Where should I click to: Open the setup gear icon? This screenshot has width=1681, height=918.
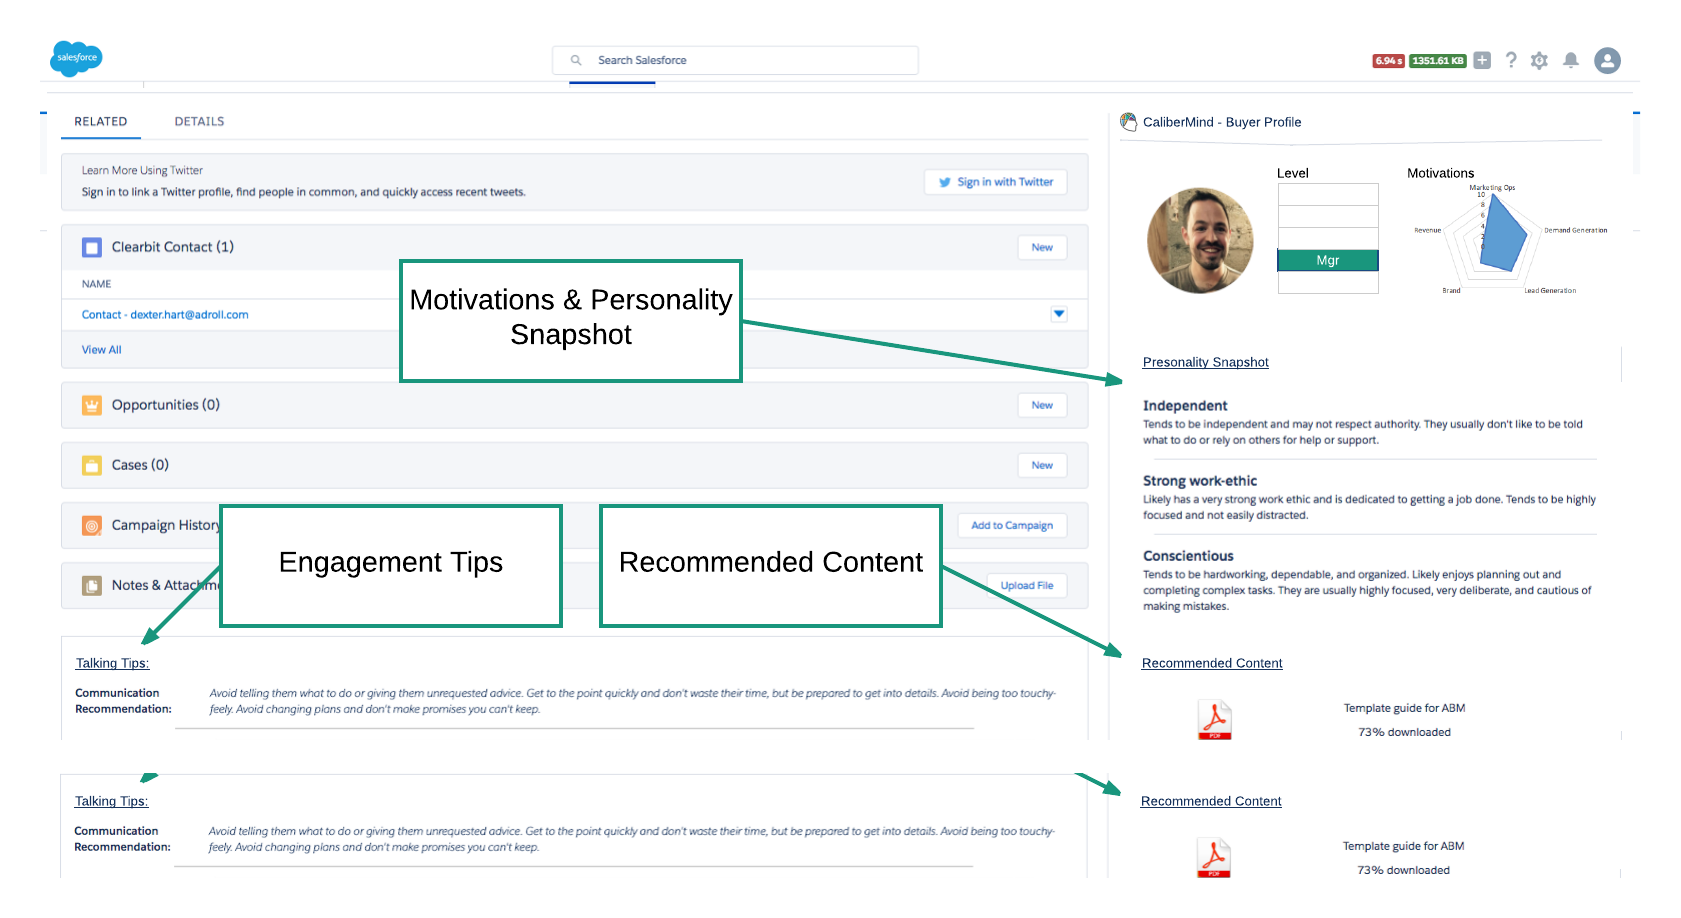[x=1539, y=60]
